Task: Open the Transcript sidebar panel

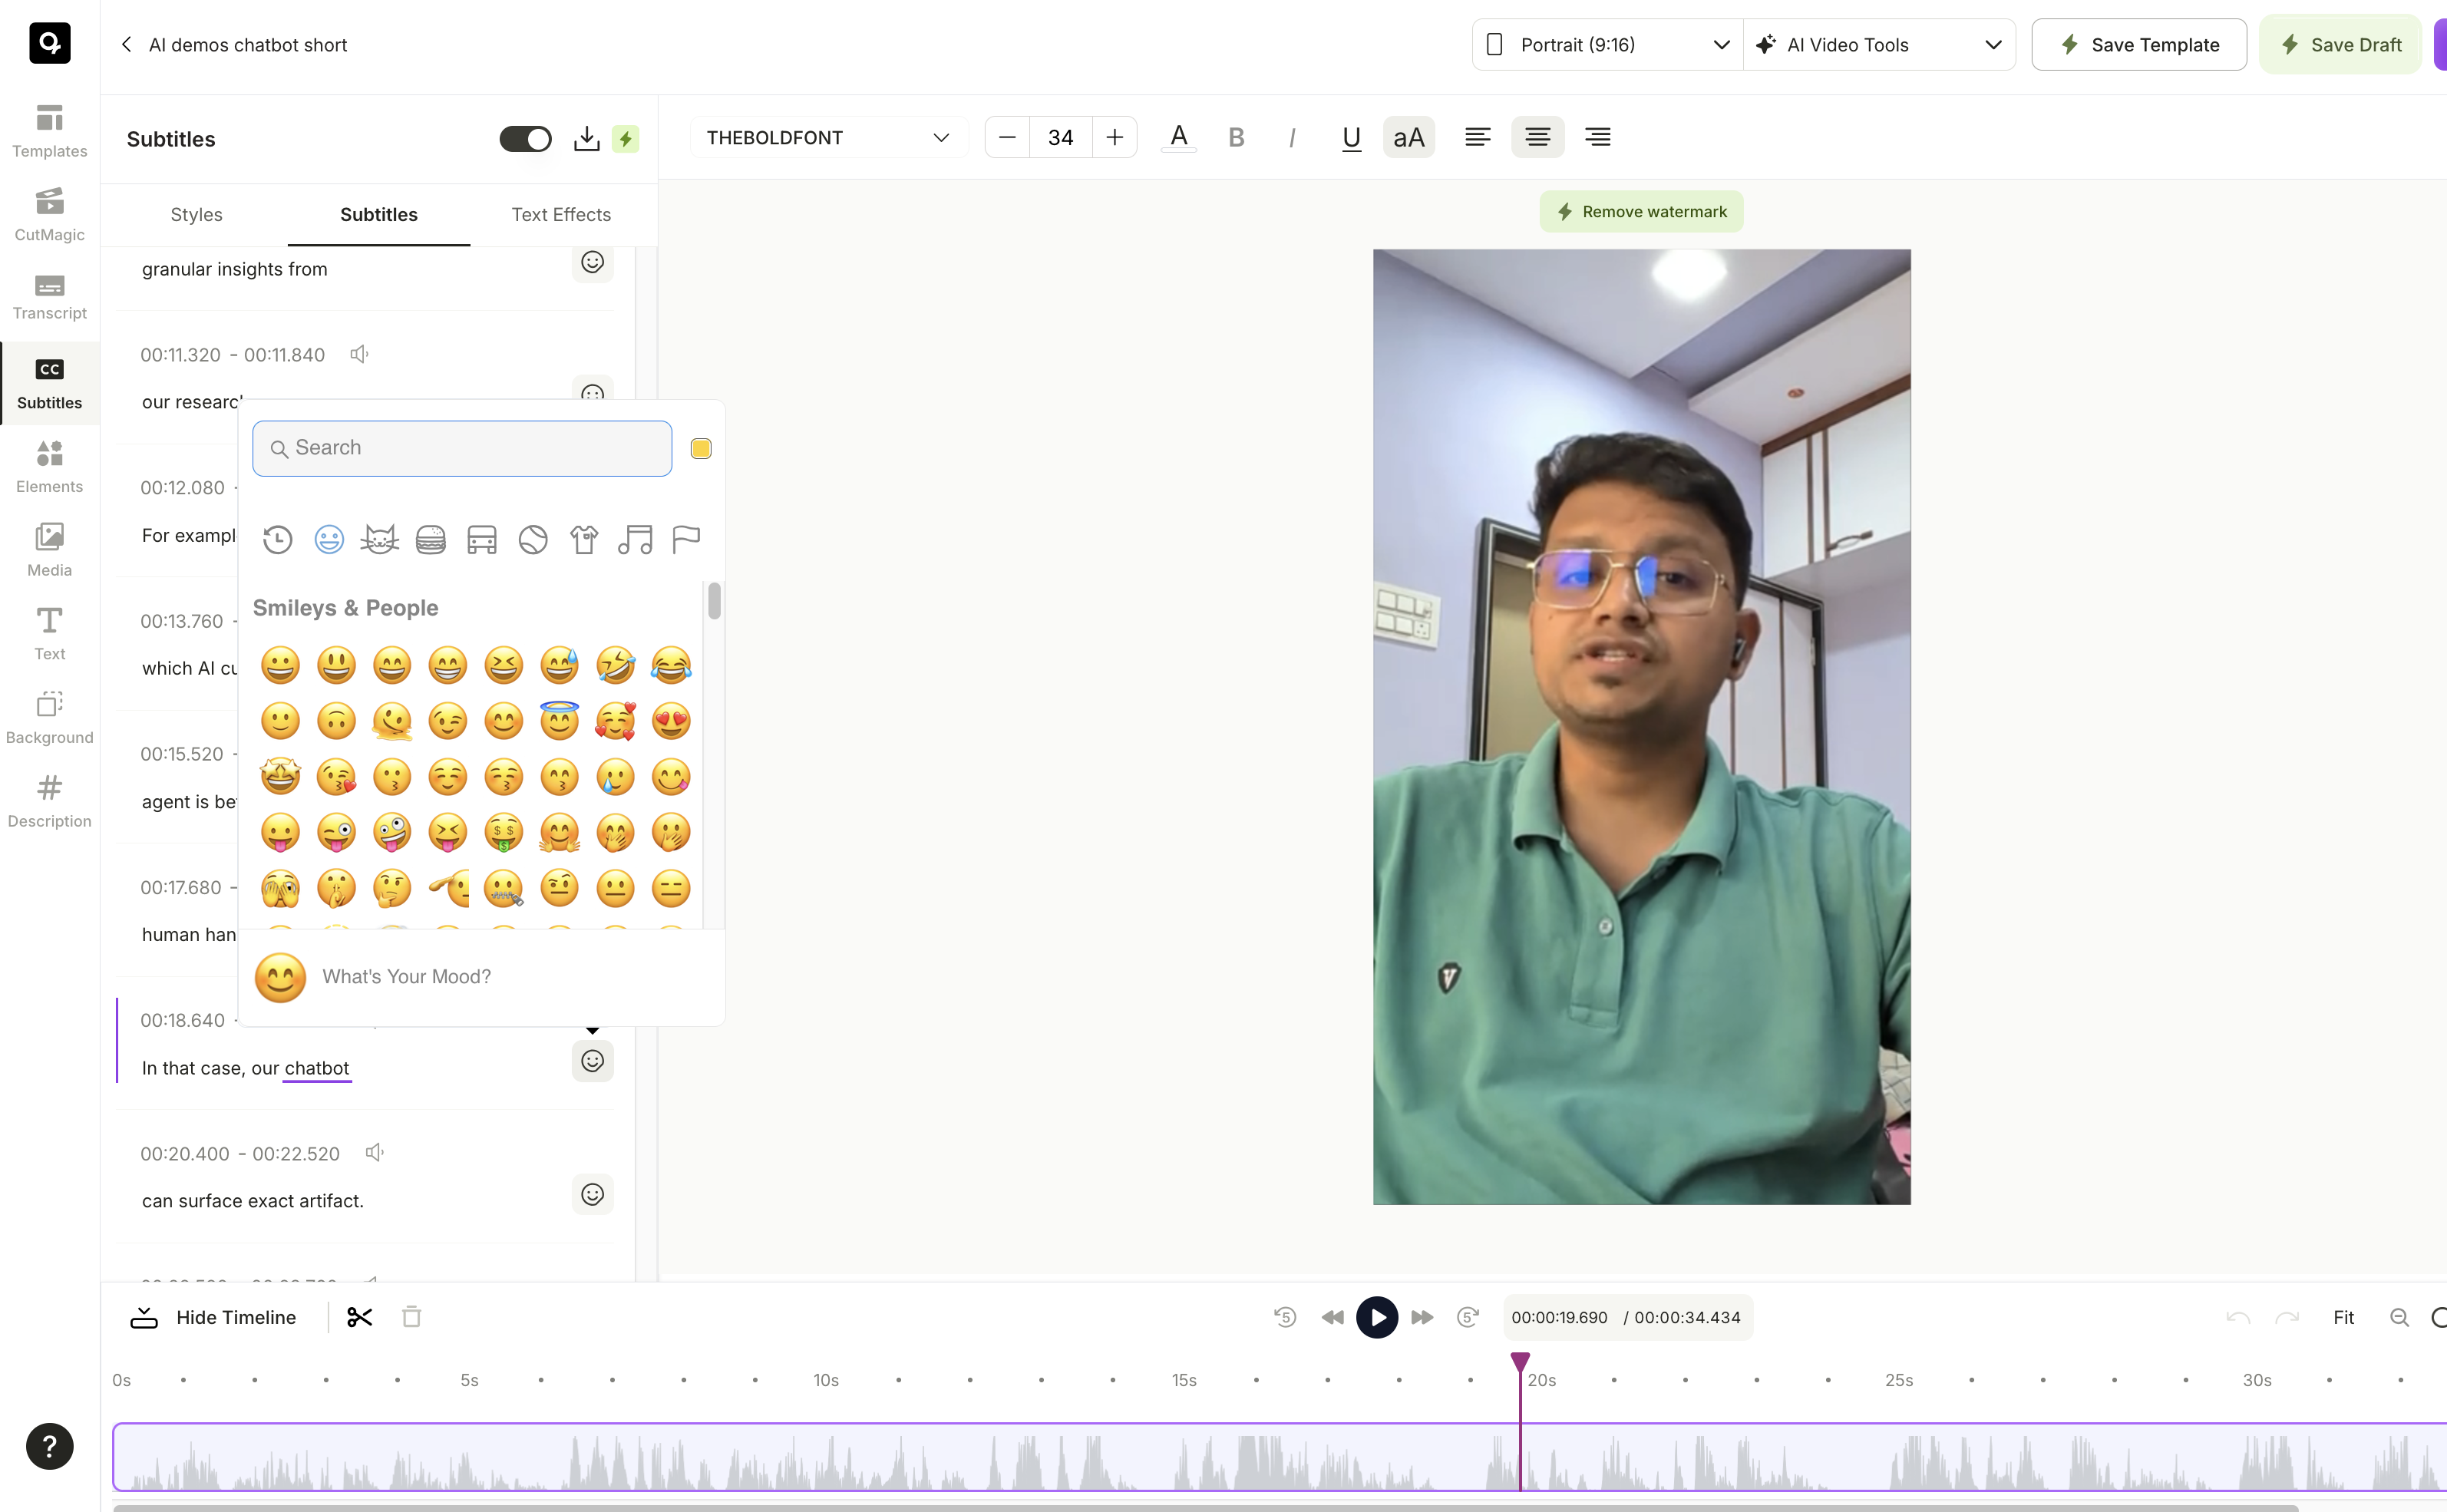Action: click(x=49, y=297)
